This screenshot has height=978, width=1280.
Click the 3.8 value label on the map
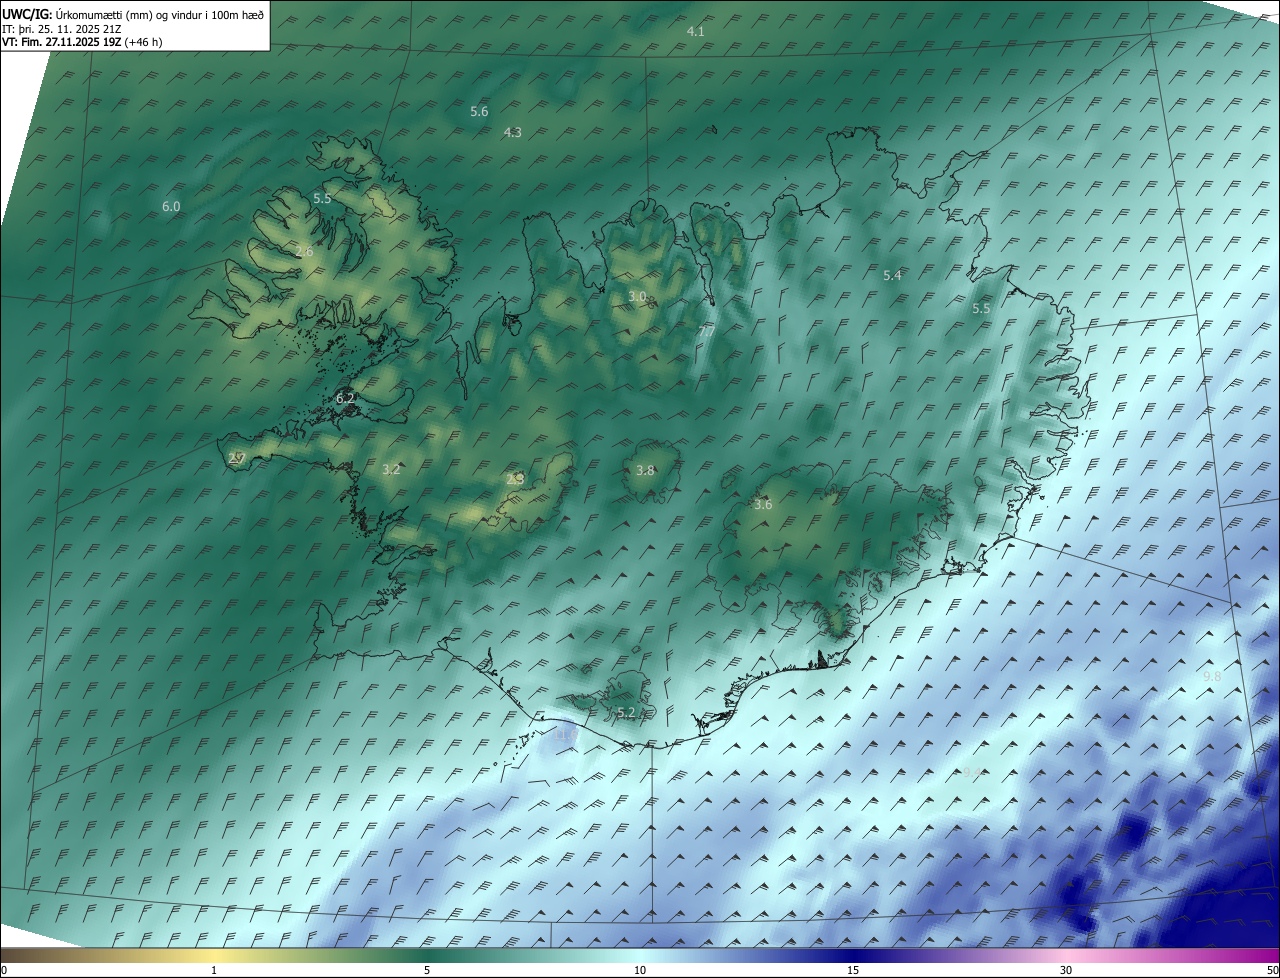pos(646,471)
